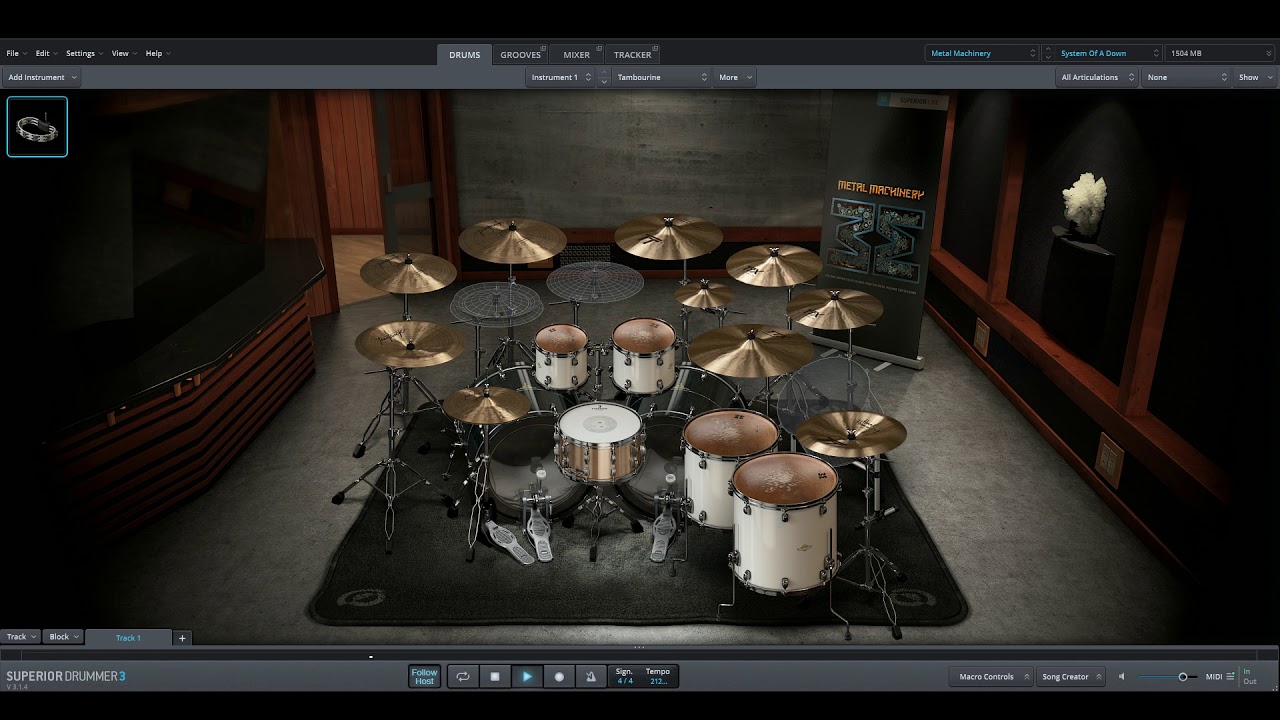Toggle the loop playback button

coord(463,677)
